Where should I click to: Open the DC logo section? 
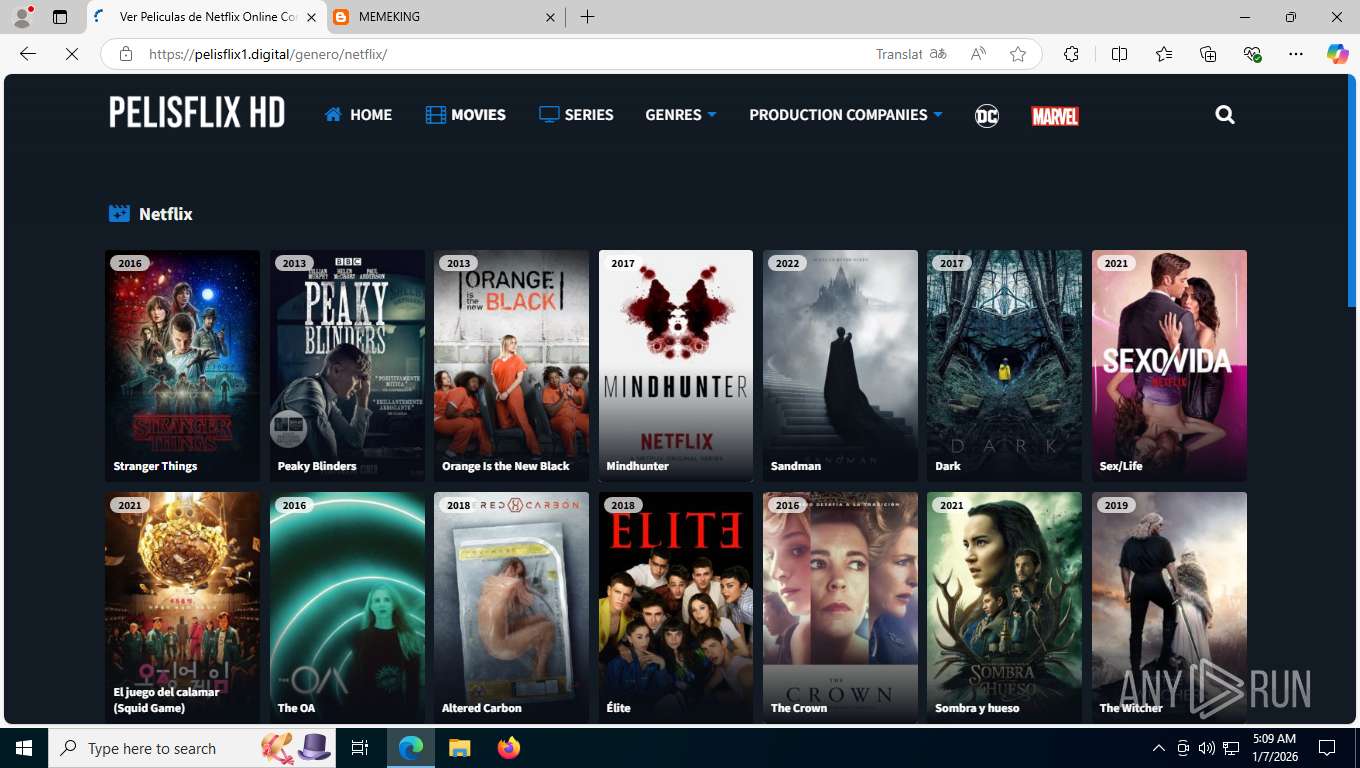pos(987,116)
